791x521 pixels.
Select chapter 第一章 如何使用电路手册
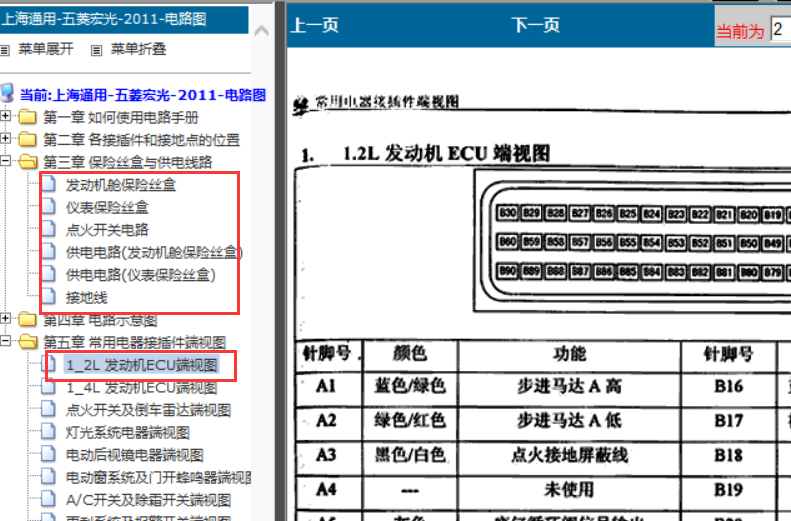[121, 118]
